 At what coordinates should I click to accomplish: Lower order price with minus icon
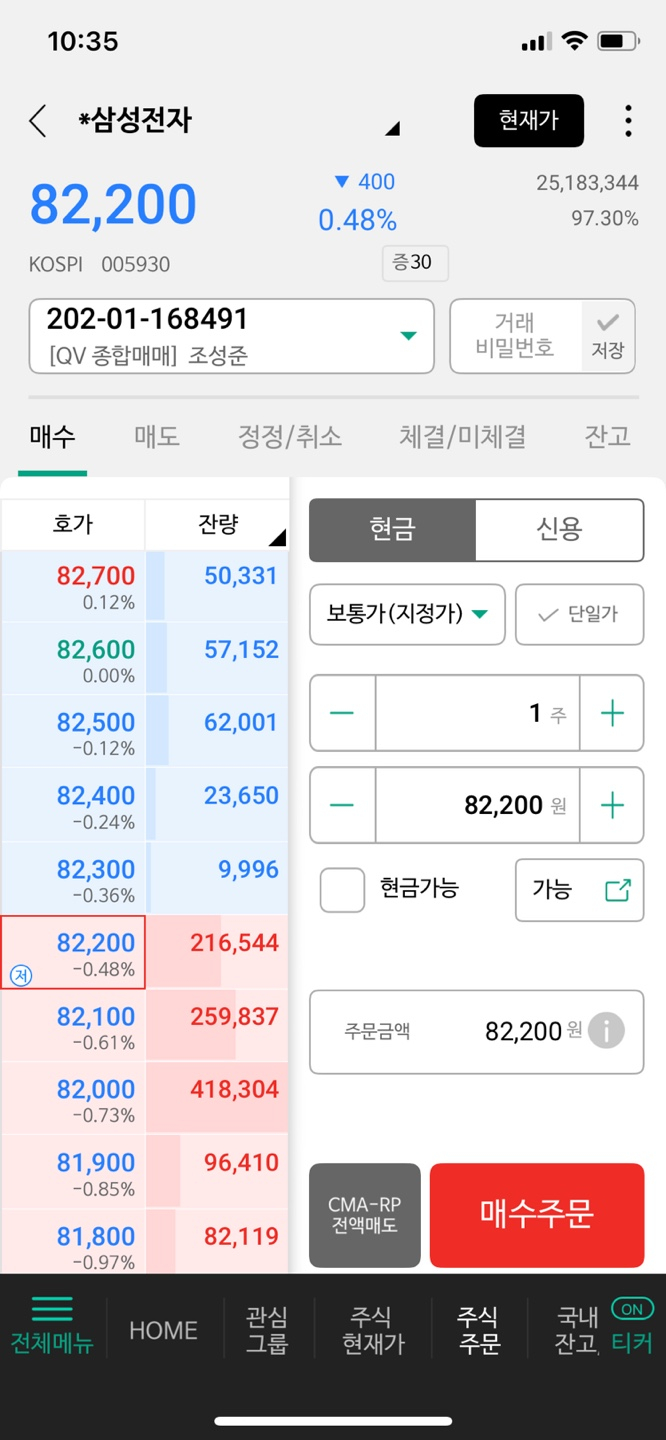pos(342,805)
